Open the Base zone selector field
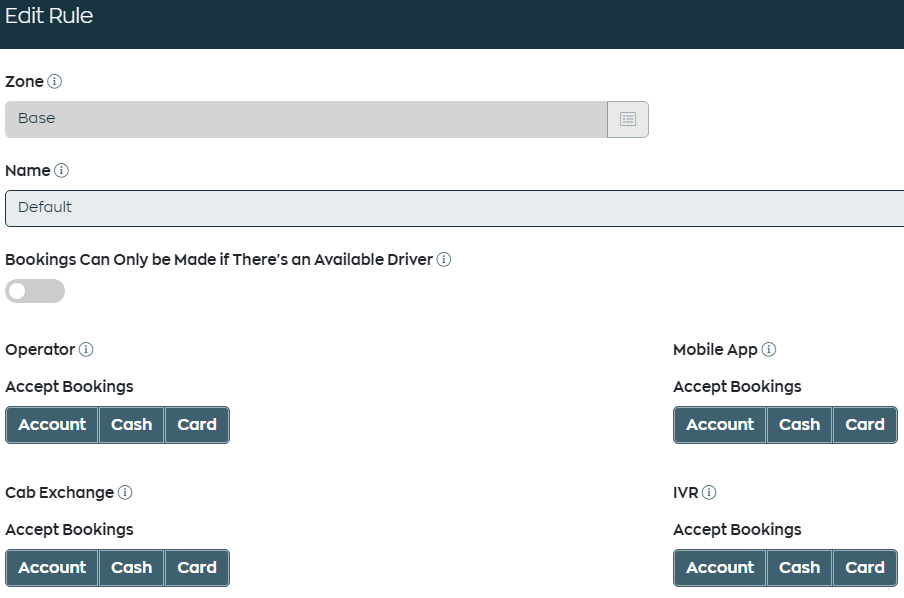The image size is (904, 598). tap(306, 119)
